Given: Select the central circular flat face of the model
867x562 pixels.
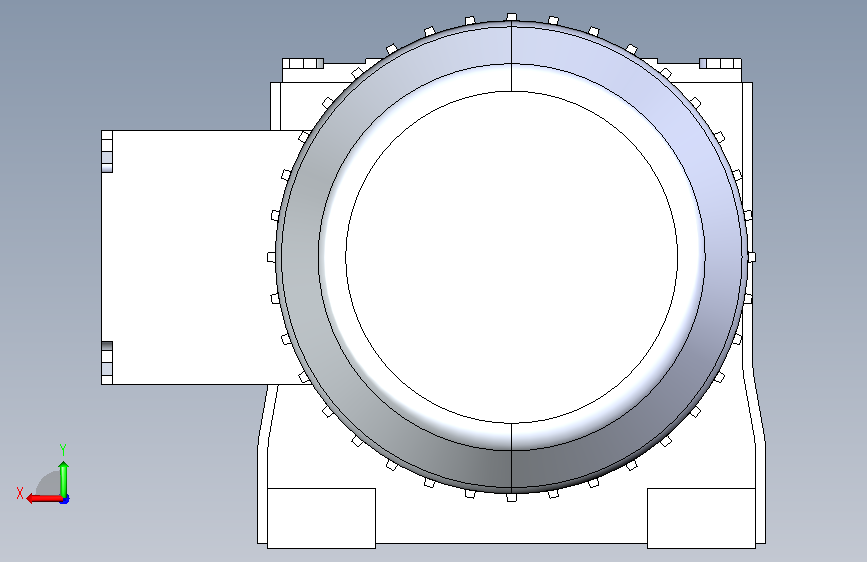Looking at the screenshot, I should [511, 257].
